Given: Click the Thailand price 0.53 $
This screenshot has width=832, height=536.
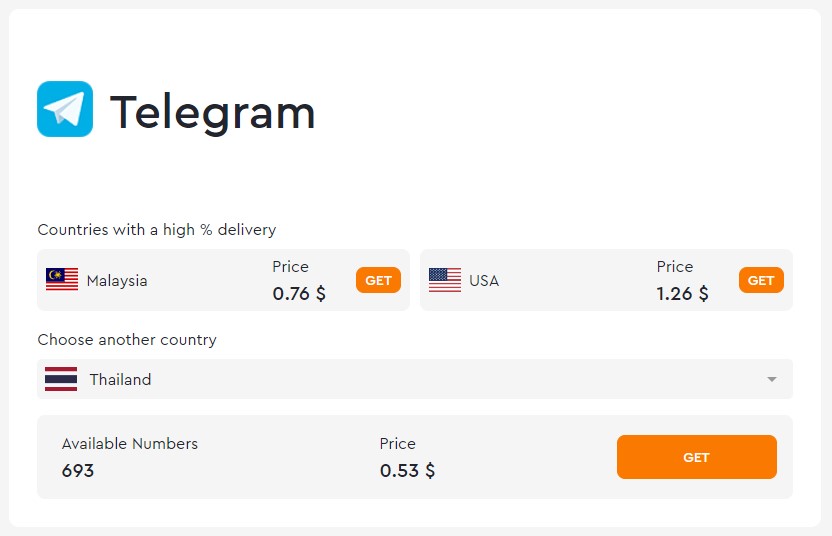Looking at the screenshot, I should click(x=408, y=471).
